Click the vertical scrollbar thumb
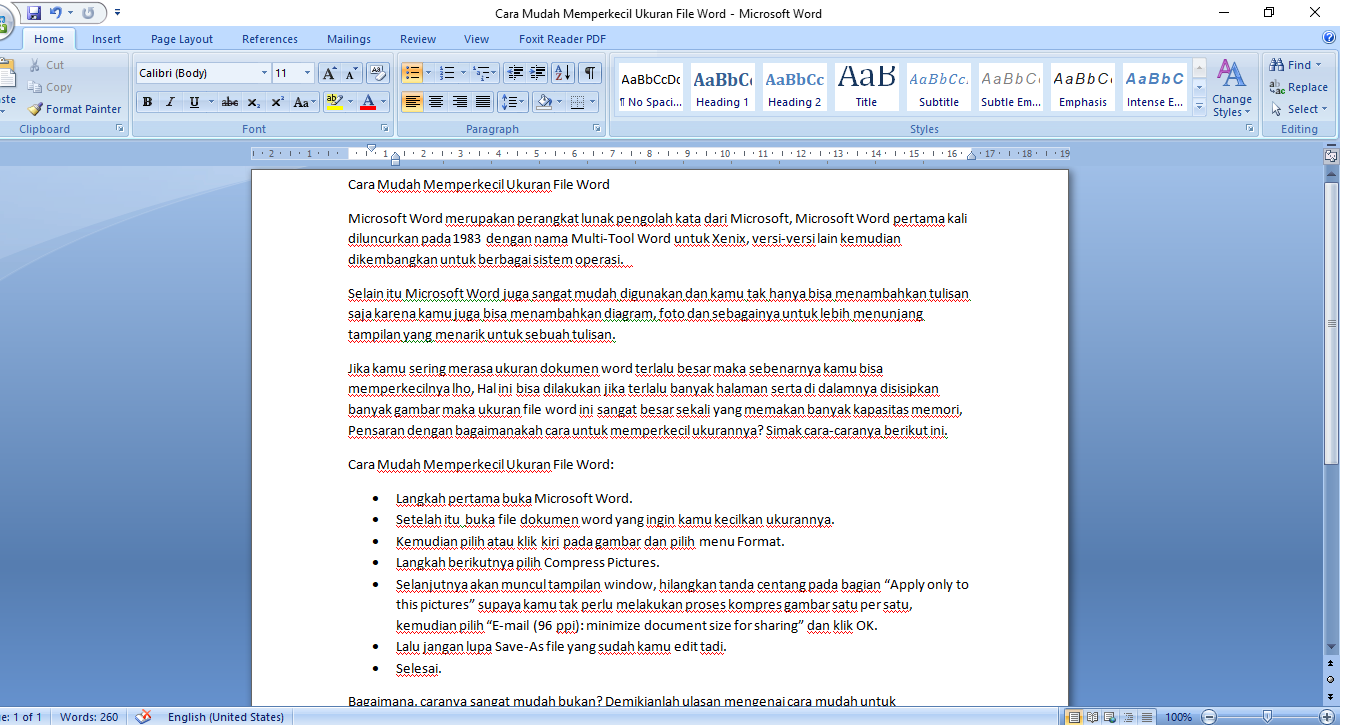 (x=1331, y=323)
